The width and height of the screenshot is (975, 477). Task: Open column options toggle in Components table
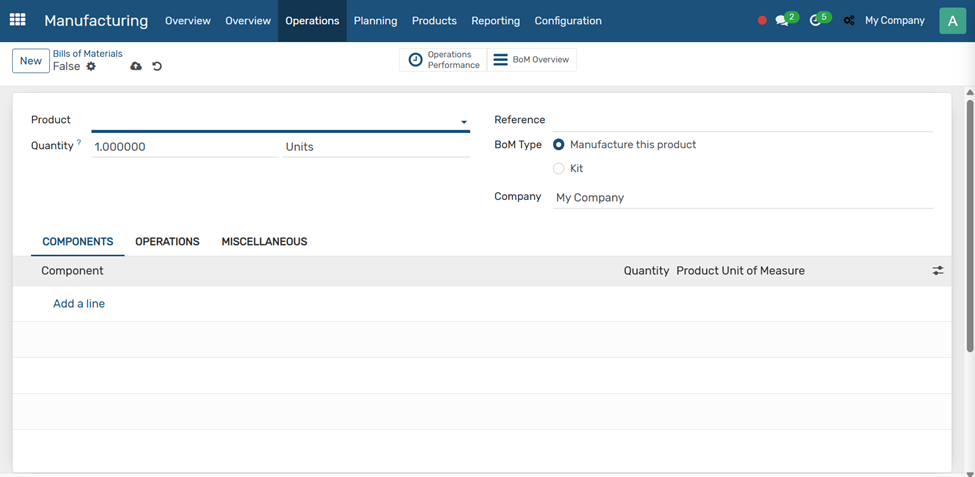pyautogui.click(x=938, y=271)
